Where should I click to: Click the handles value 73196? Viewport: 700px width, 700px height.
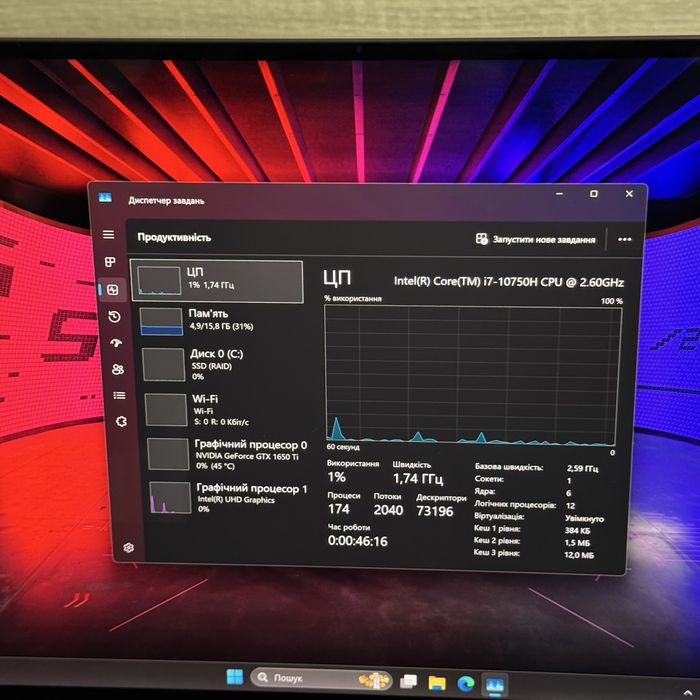click(x=434, y=511)
